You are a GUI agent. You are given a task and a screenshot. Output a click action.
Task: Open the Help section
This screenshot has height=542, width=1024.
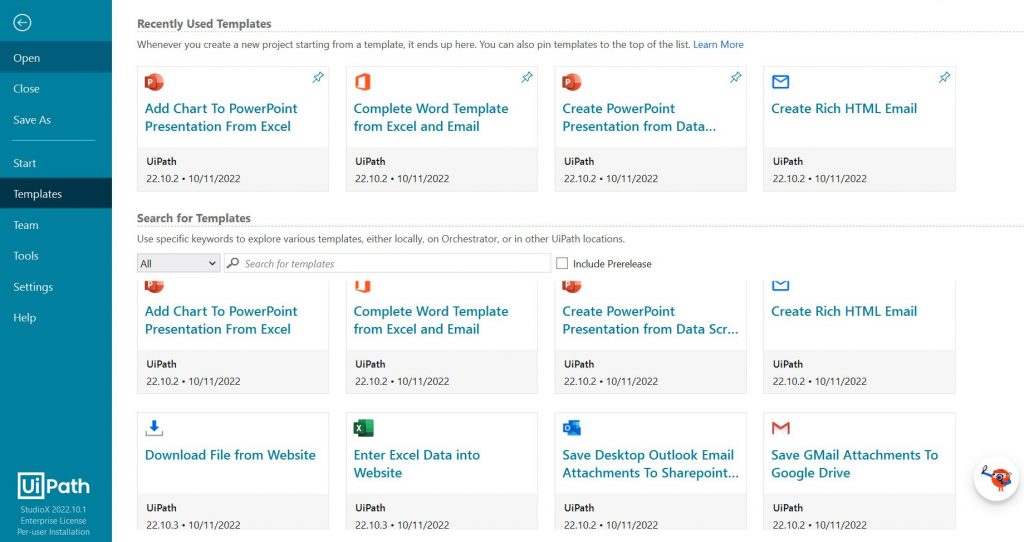click(56, 318)
